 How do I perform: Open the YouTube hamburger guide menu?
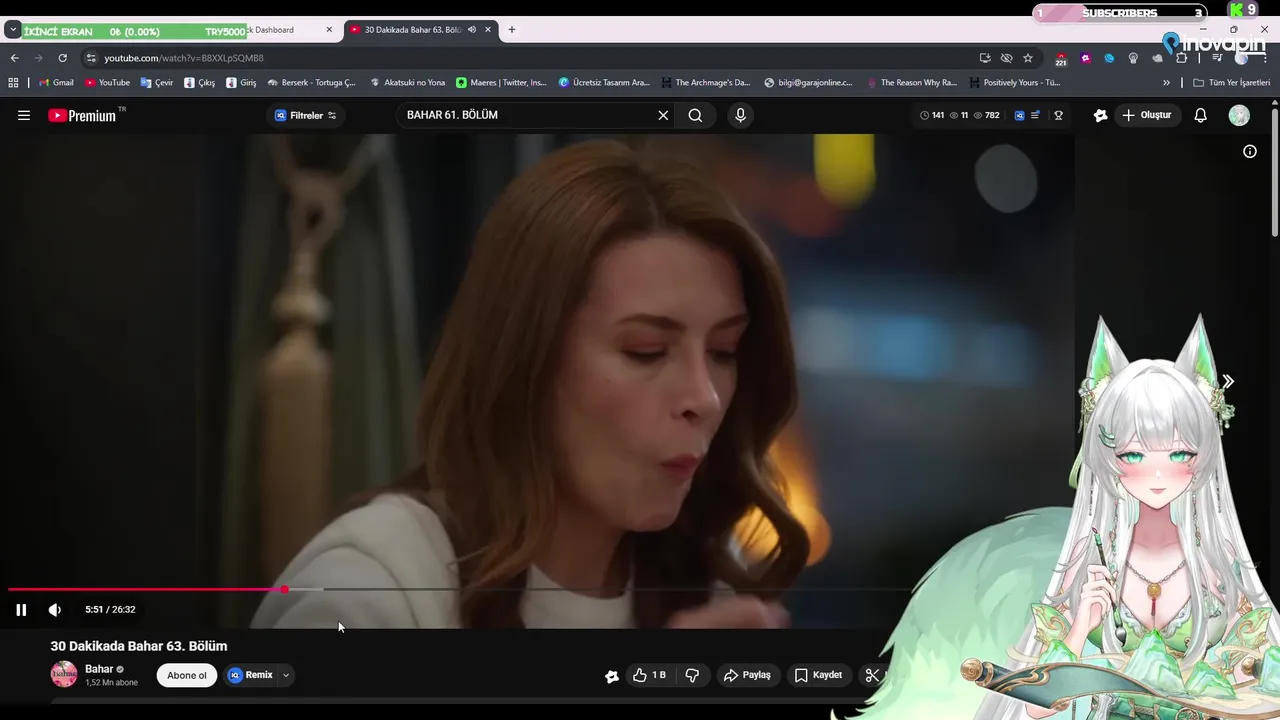(24, 115)
